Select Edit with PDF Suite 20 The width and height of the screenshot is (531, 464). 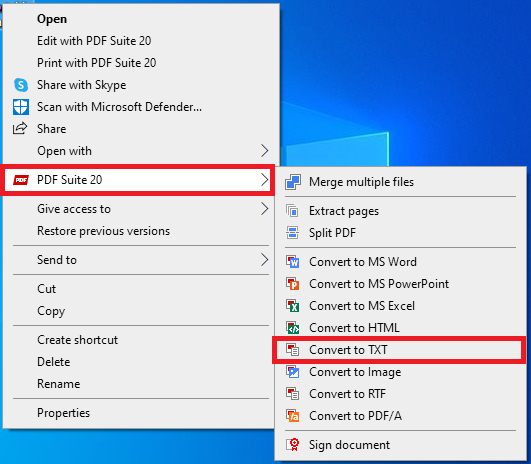94,41
